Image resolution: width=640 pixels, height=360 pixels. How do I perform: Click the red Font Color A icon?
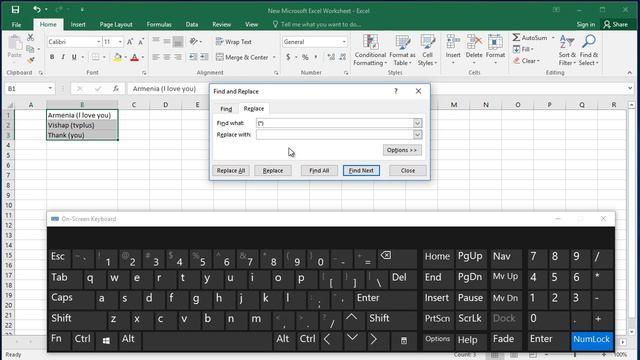[x=135, y=57]
